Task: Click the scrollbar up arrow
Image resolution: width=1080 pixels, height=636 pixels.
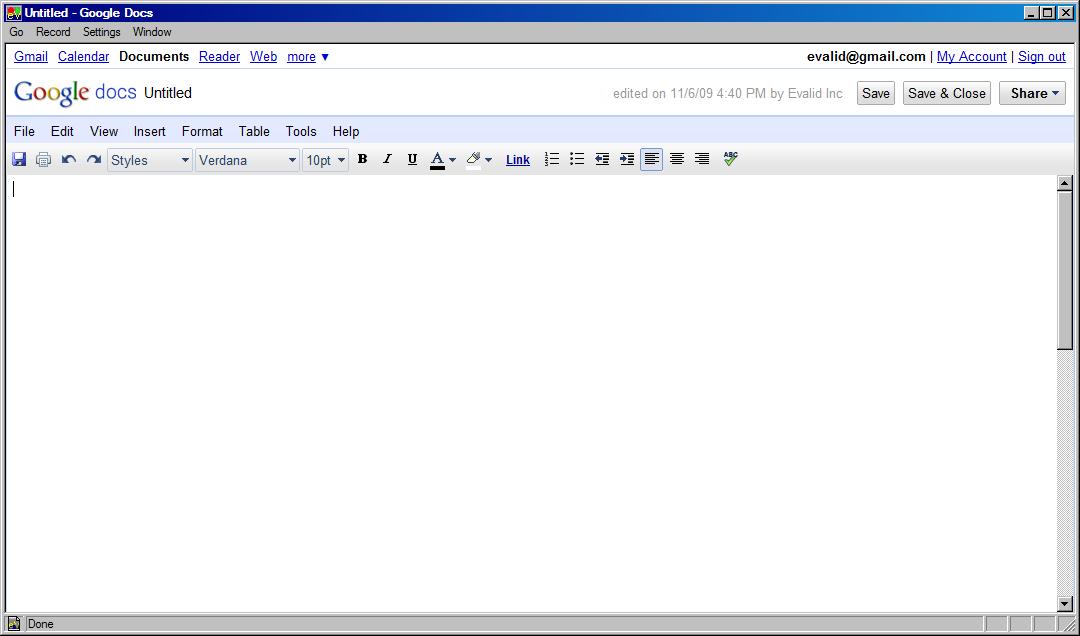Action: point(1065,183)
